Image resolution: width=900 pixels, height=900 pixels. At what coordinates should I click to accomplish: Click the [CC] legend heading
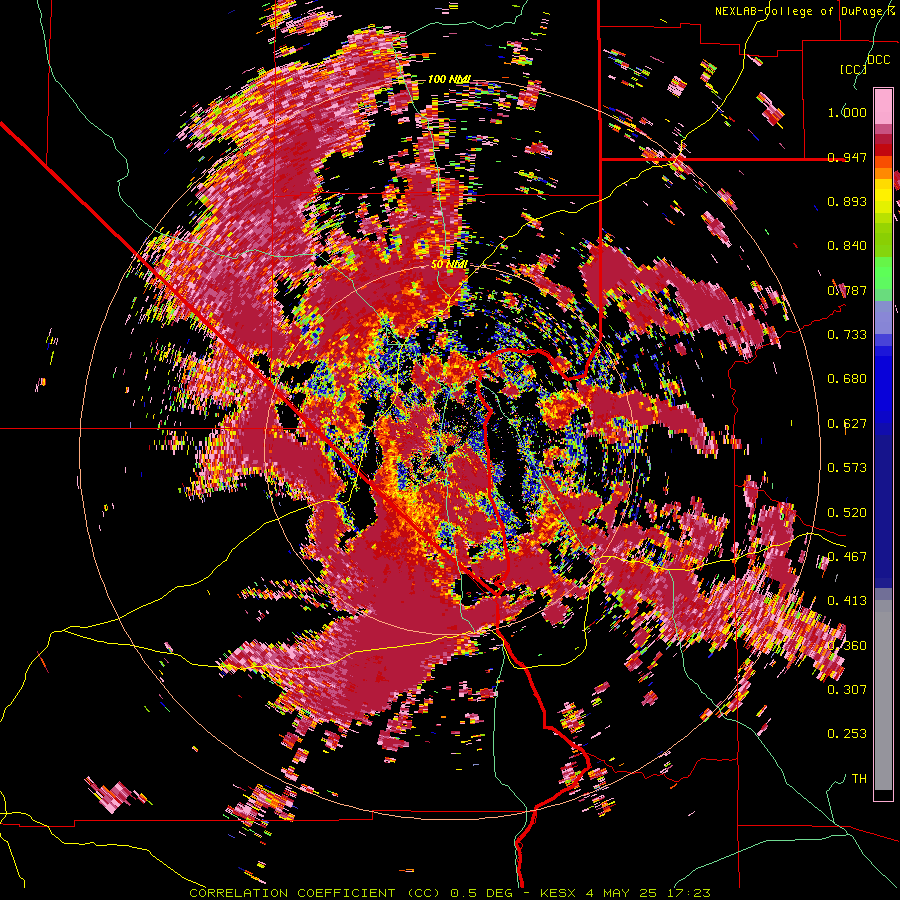pyautogui.click(x=854, y=69)
